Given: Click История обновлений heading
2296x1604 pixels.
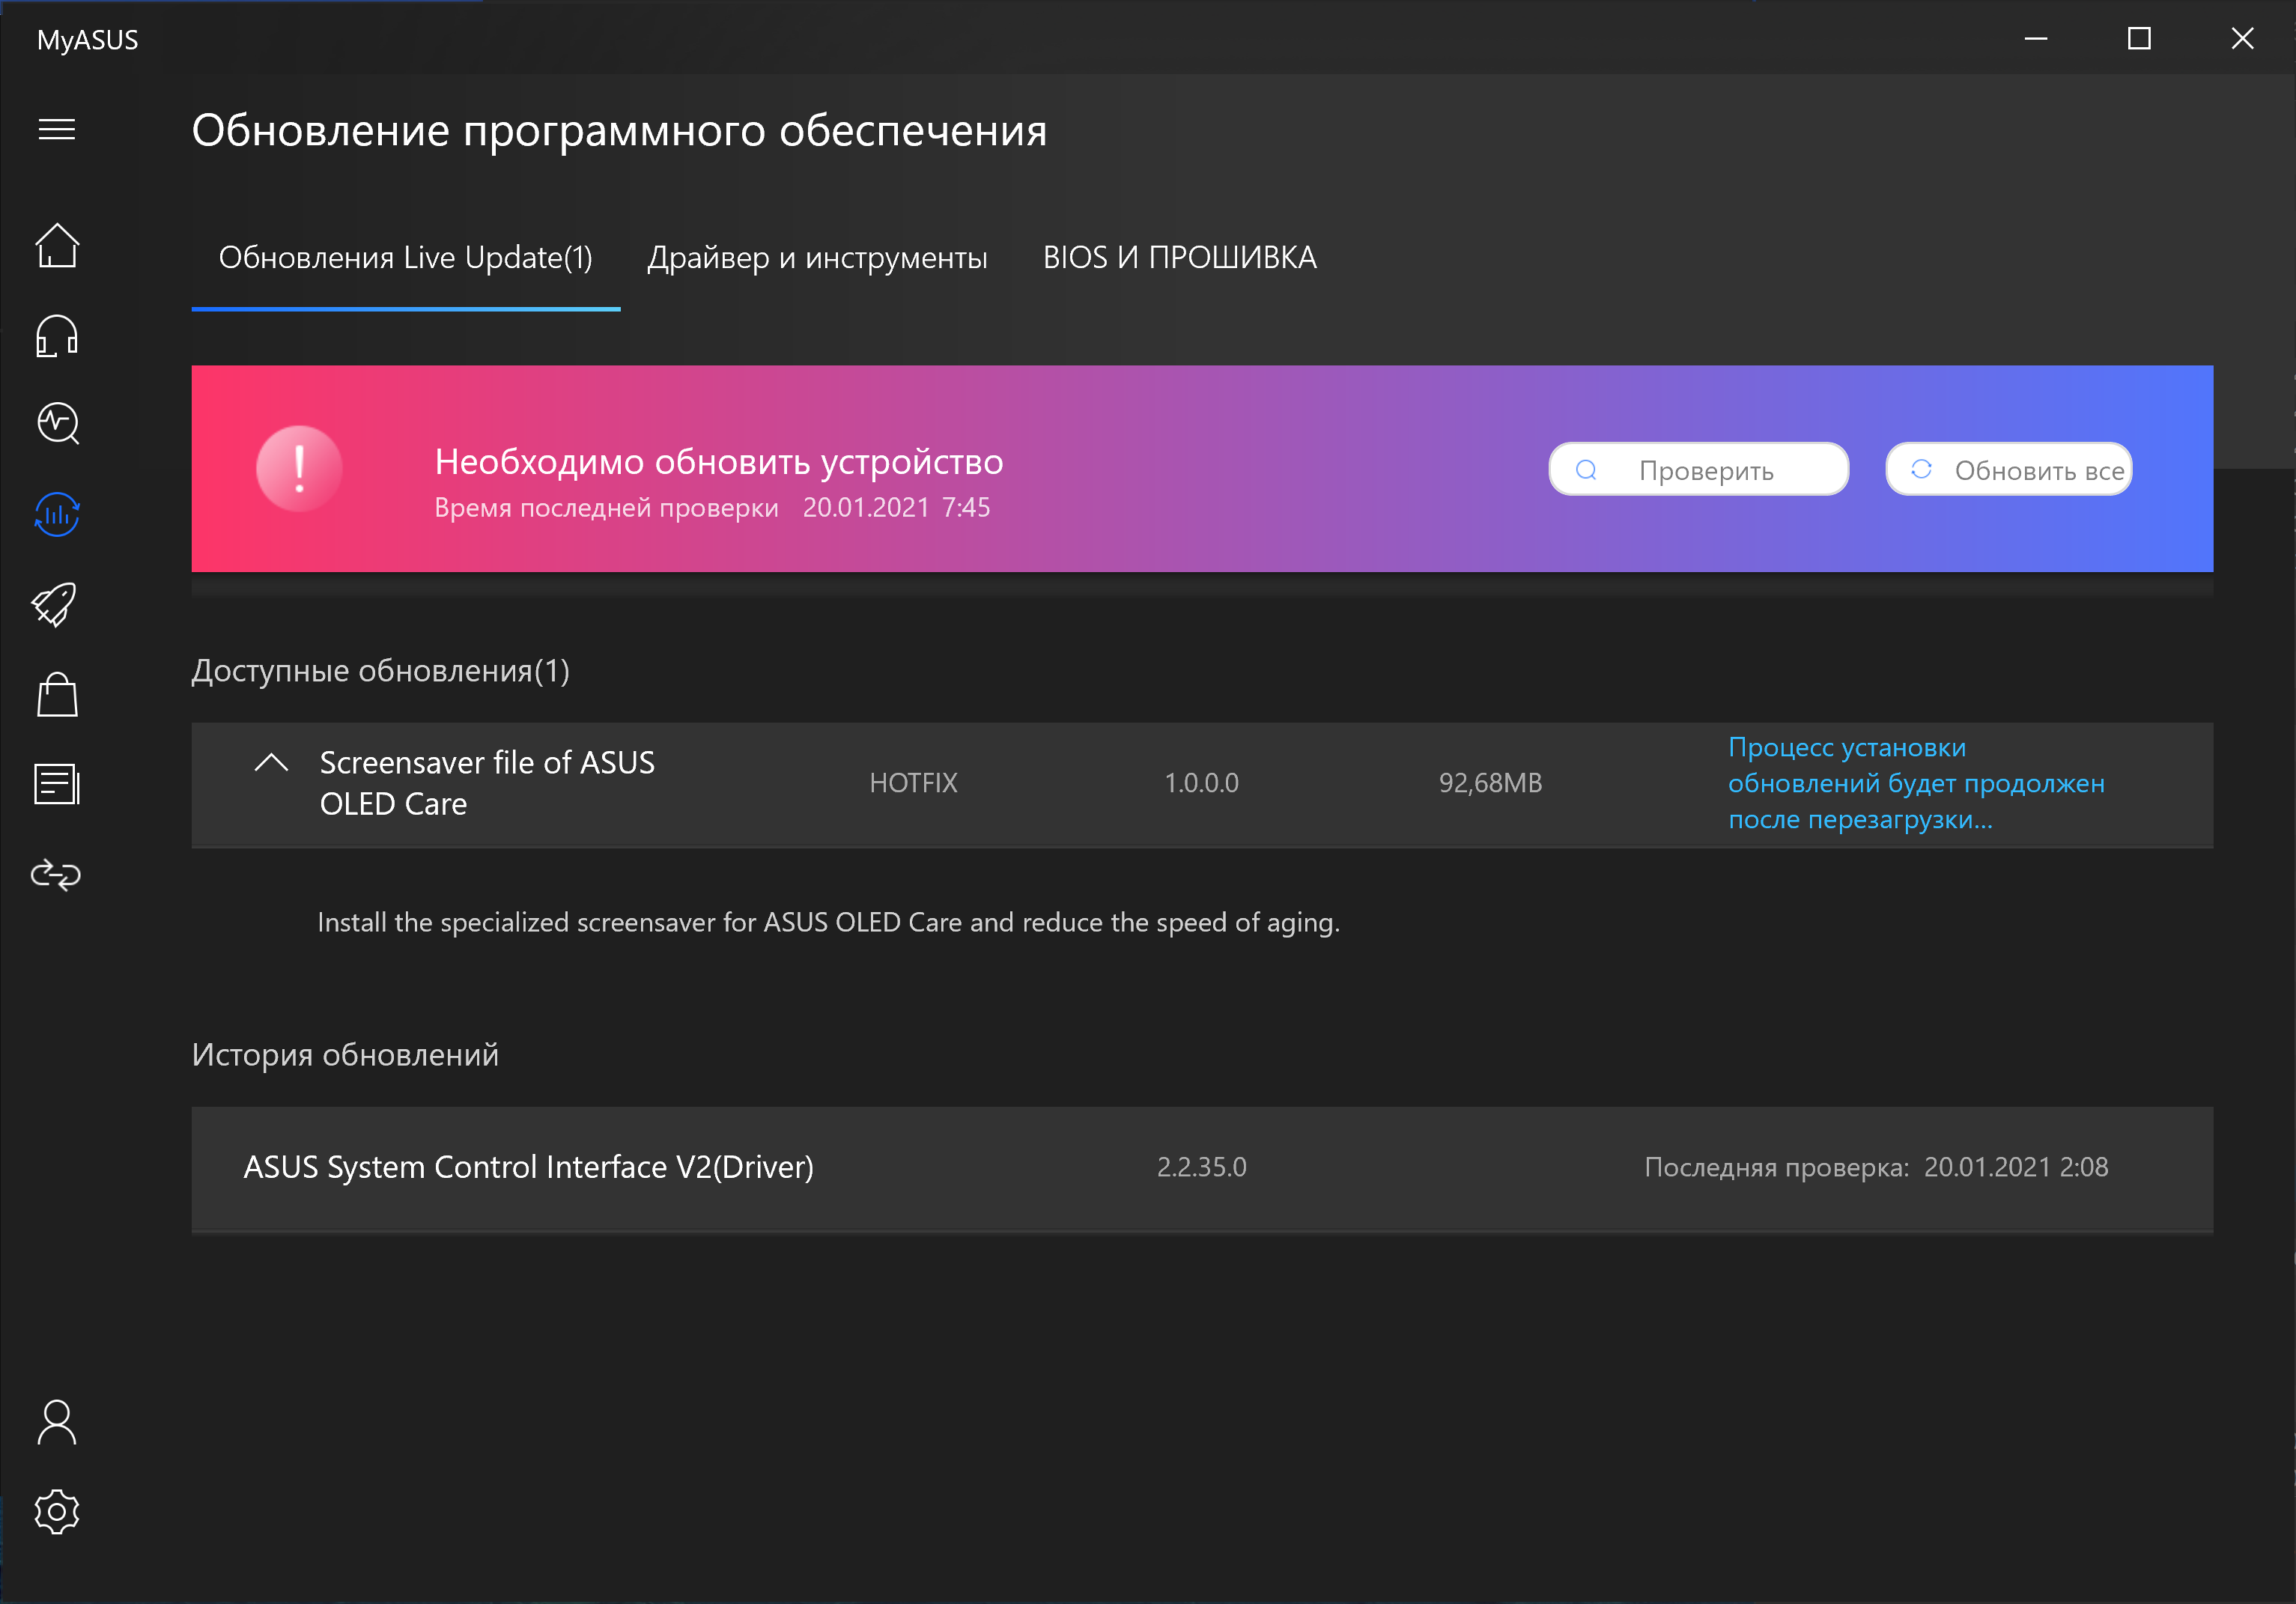Looking at the screenshot, I should (345, 1055).
